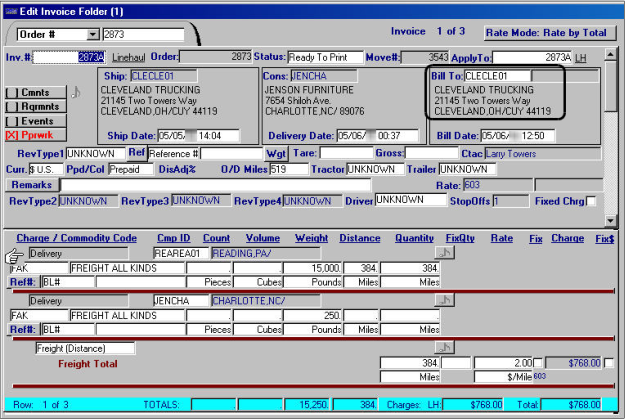Viewport: 626px width, 419px height.
Task: Click the Bill Date field
Action: pos(517,136)
